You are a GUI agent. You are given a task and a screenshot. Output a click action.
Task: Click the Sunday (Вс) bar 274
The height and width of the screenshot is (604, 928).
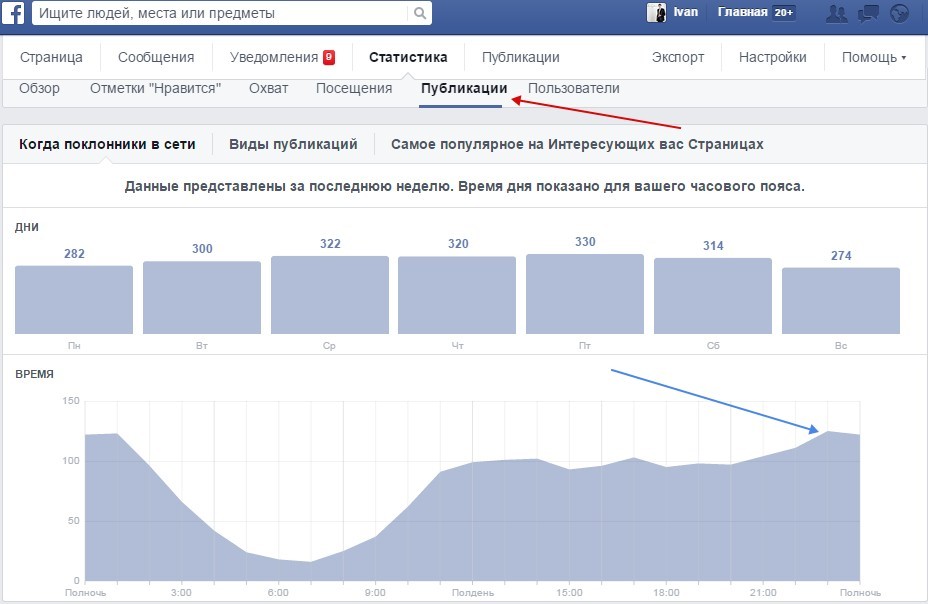(x=840, y=301)
